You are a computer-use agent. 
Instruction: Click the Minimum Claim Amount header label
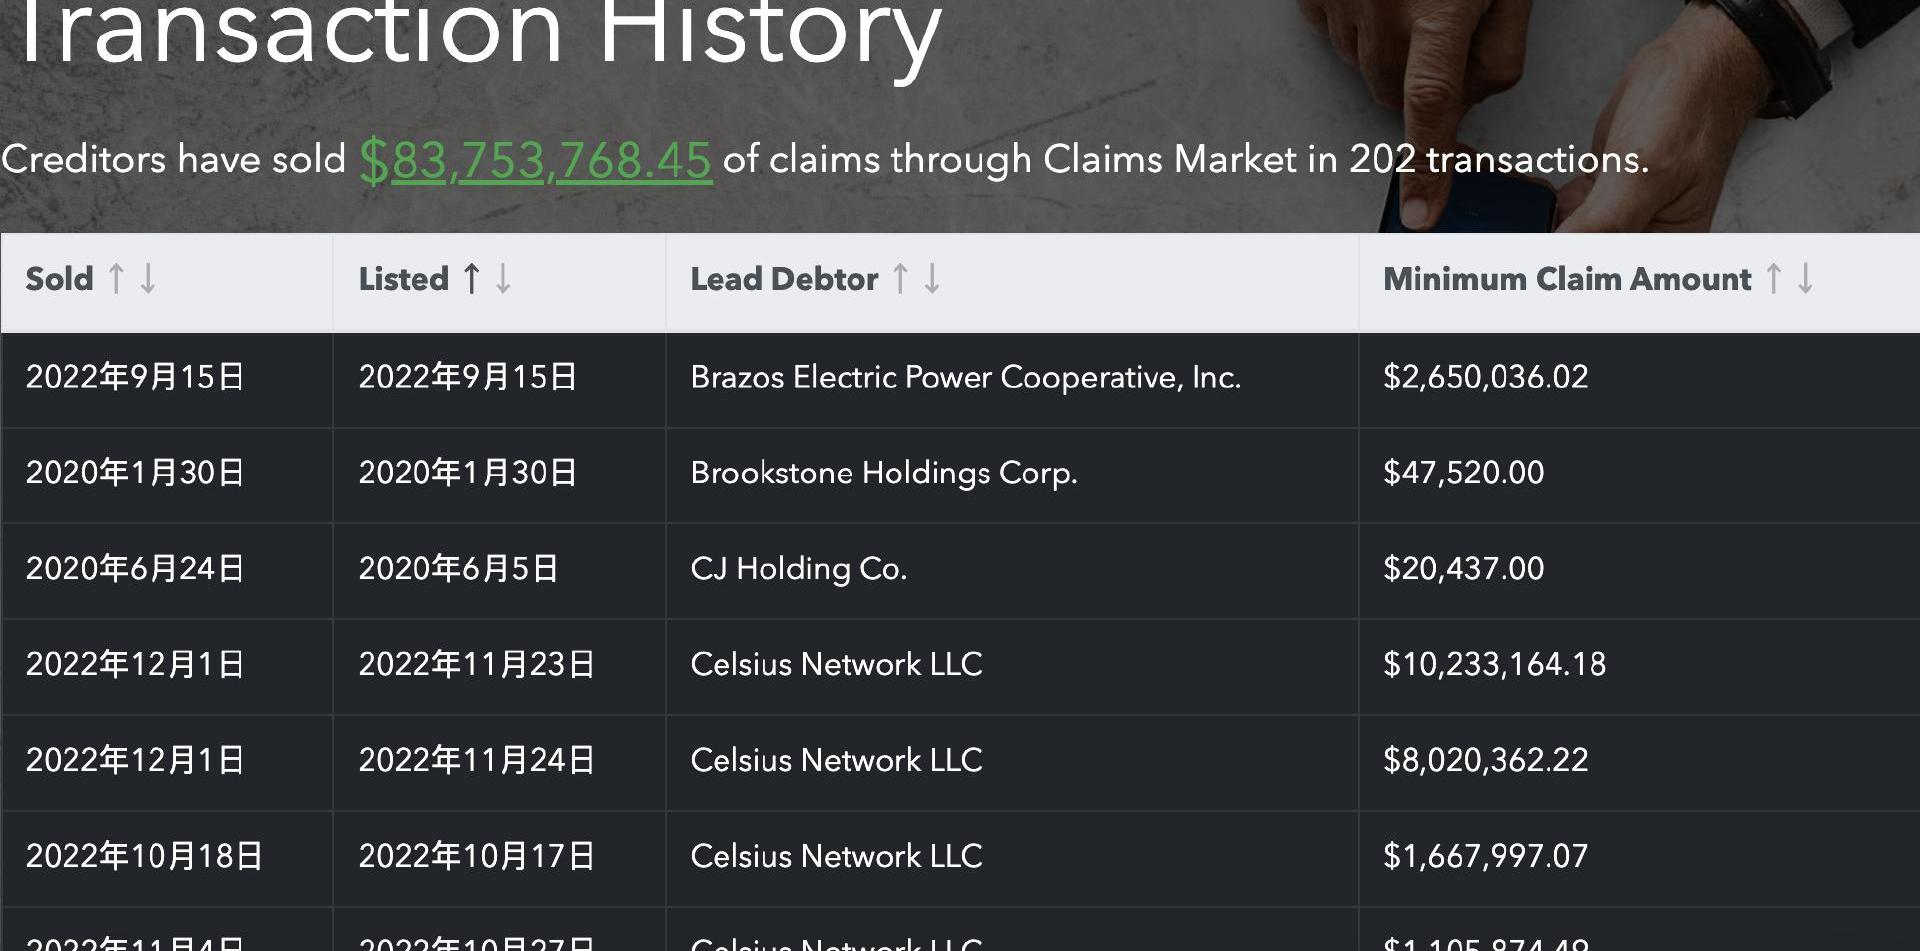pyautogui.click(x=1567, y=279)
